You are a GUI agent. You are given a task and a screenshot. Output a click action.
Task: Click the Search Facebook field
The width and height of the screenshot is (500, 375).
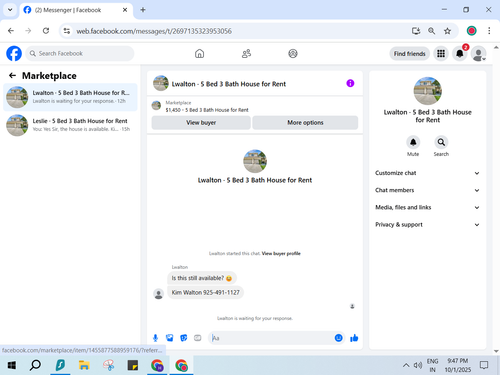tap(80, 53)
